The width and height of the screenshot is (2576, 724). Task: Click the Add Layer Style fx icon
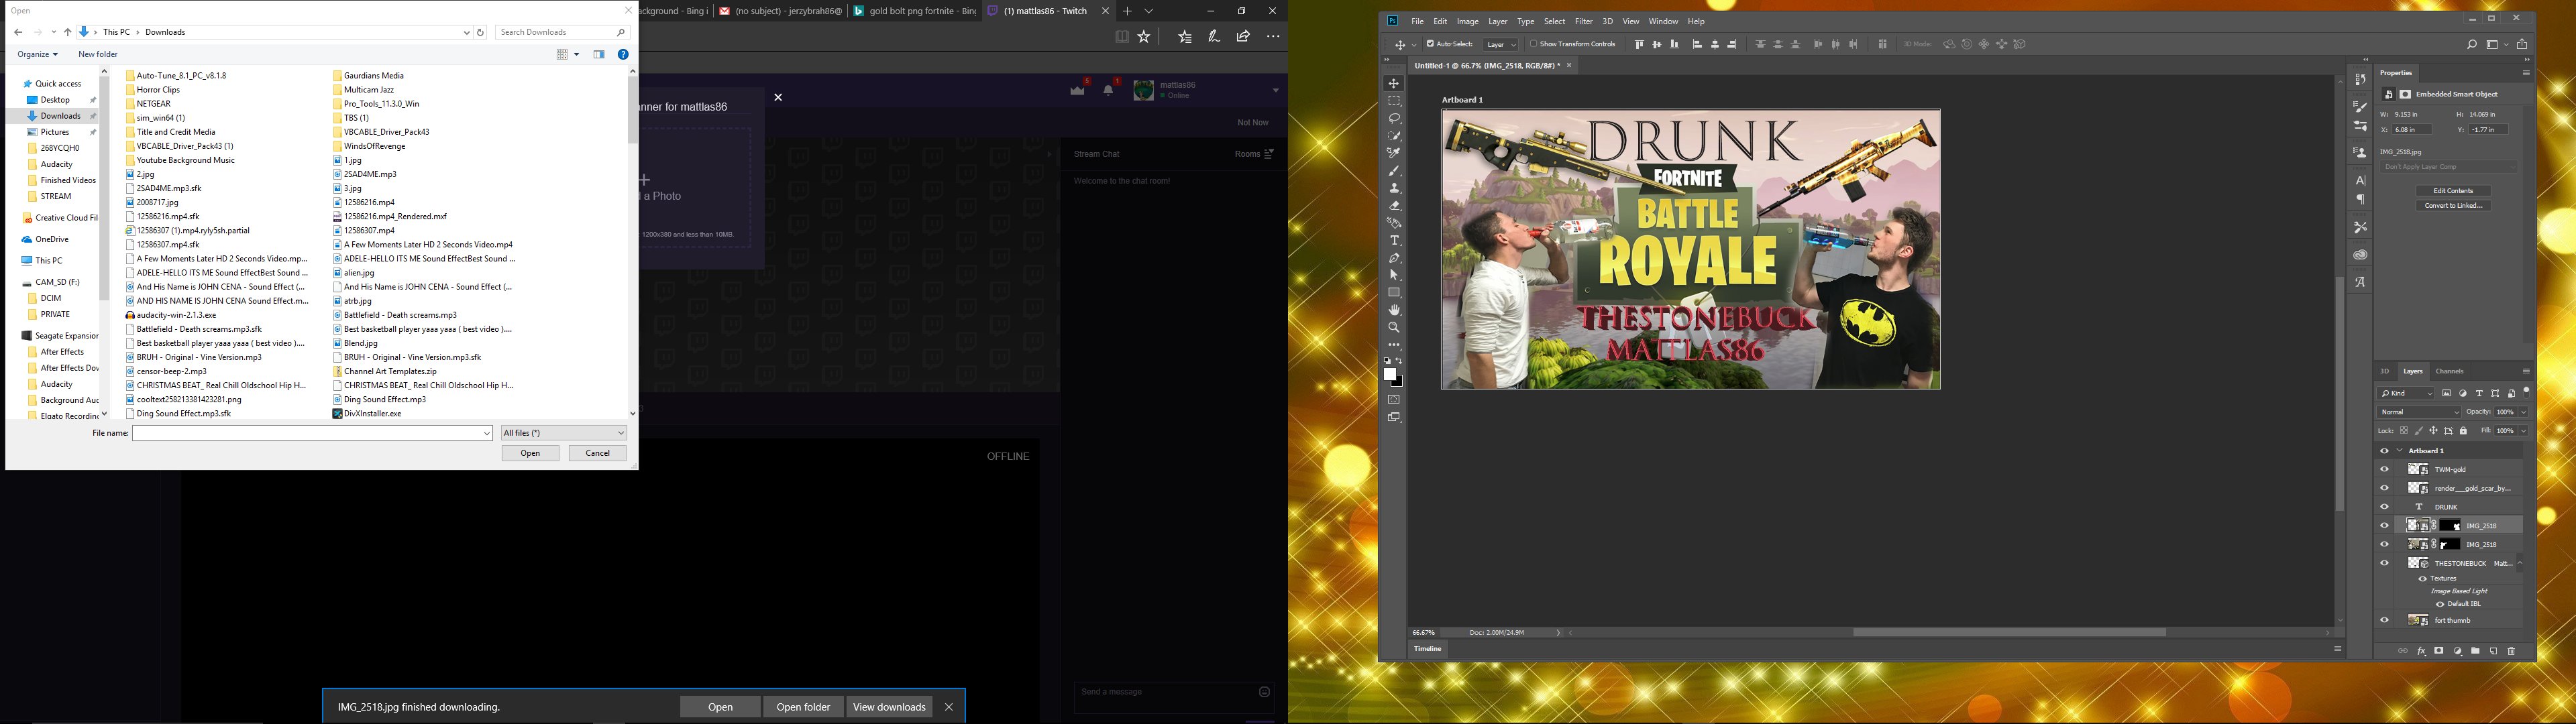click(x=2421, y=651)
